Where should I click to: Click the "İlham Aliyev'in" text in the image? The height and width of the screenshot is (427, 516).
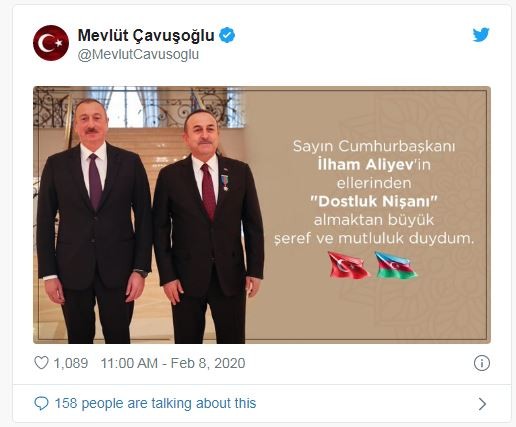374,165
